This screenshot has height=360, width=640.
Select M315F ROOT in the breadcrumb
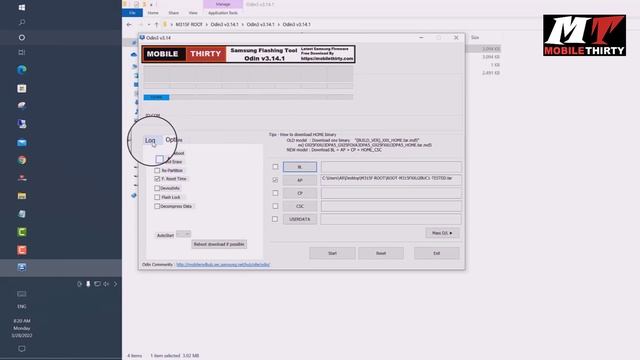click(x=189, y=24)
